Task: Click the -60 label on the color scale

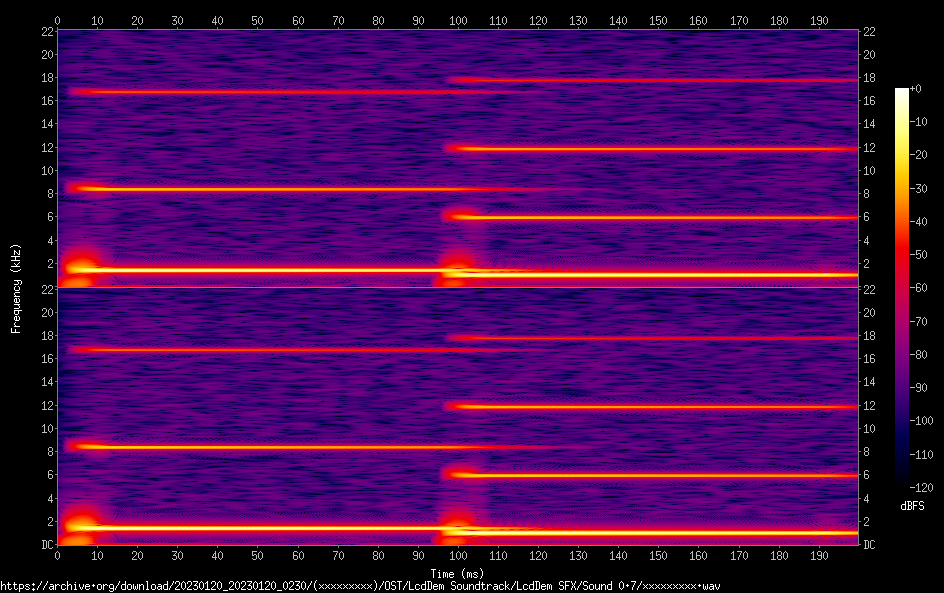Action: [x=918, y=288]
